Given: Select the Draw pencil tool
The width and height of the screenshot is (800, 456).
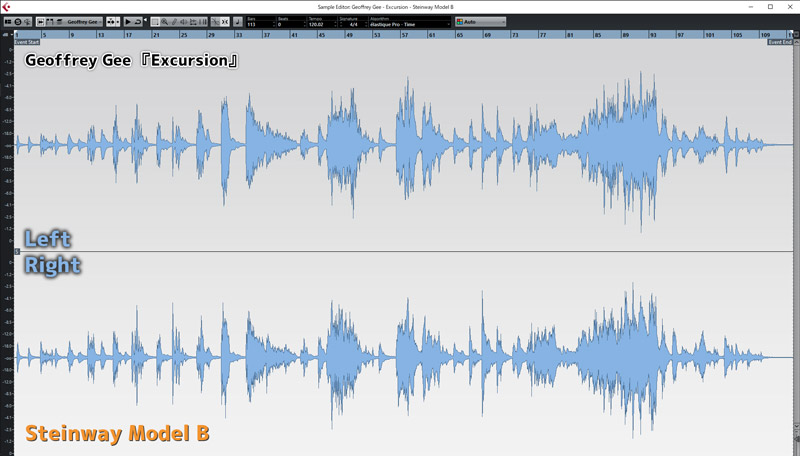Looking at the screenshot, I should (174, 22).
